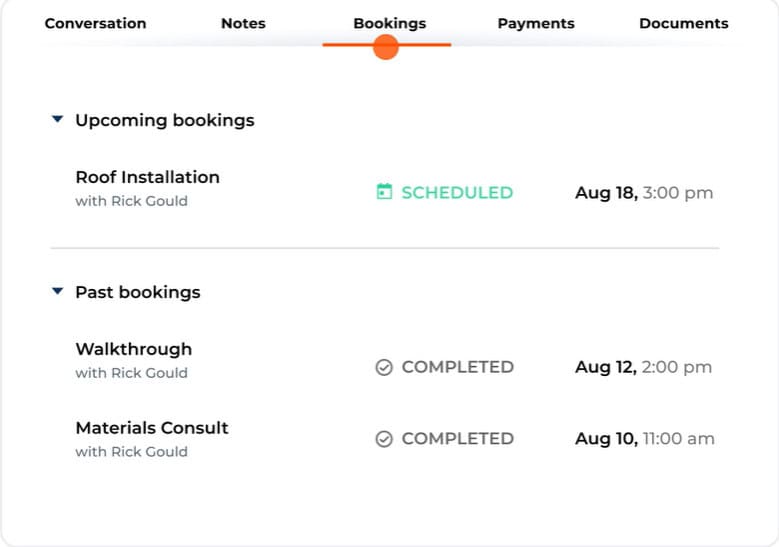Click the SCHEDULED status label
The image size is (779, 547).
[457, 192]
